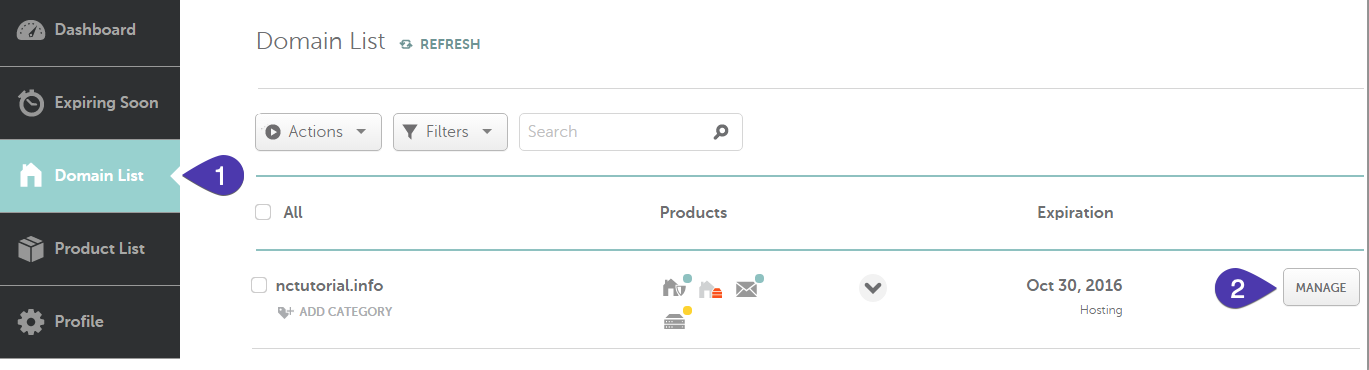The image size is (1369, 370).
Task: Click the magnifier search icon
Action: [x=721, y=131]
